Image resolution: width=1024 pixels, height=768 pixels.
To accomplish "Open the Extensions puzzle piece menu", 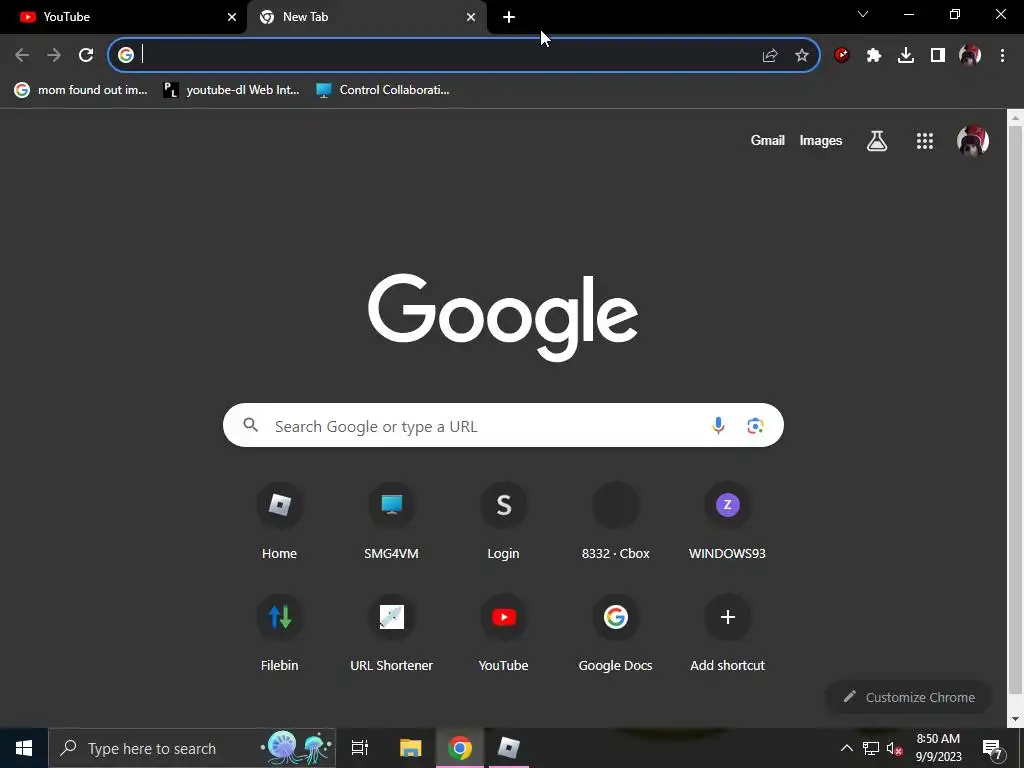I will click(x=874, y=56).
